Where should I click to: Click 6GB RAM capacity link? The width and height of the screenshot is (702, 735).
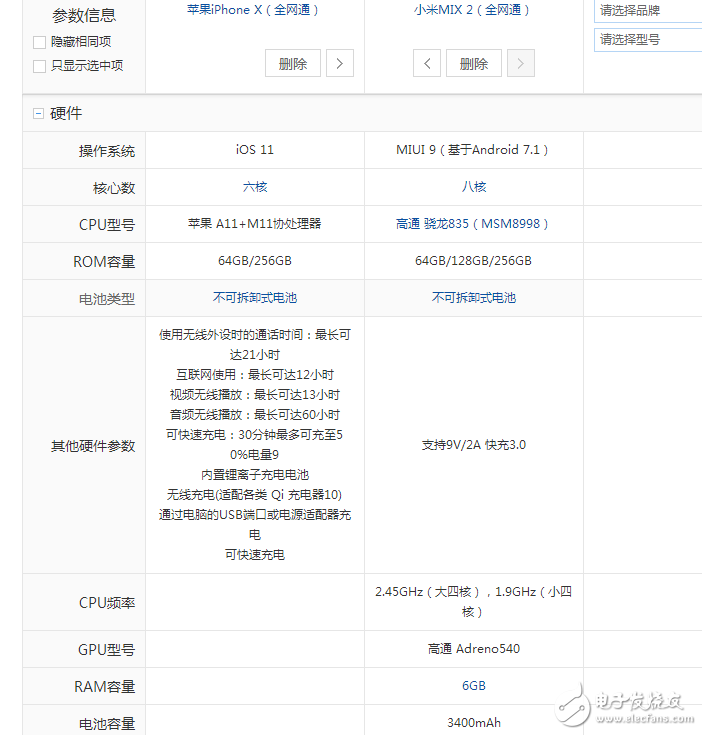474,686
